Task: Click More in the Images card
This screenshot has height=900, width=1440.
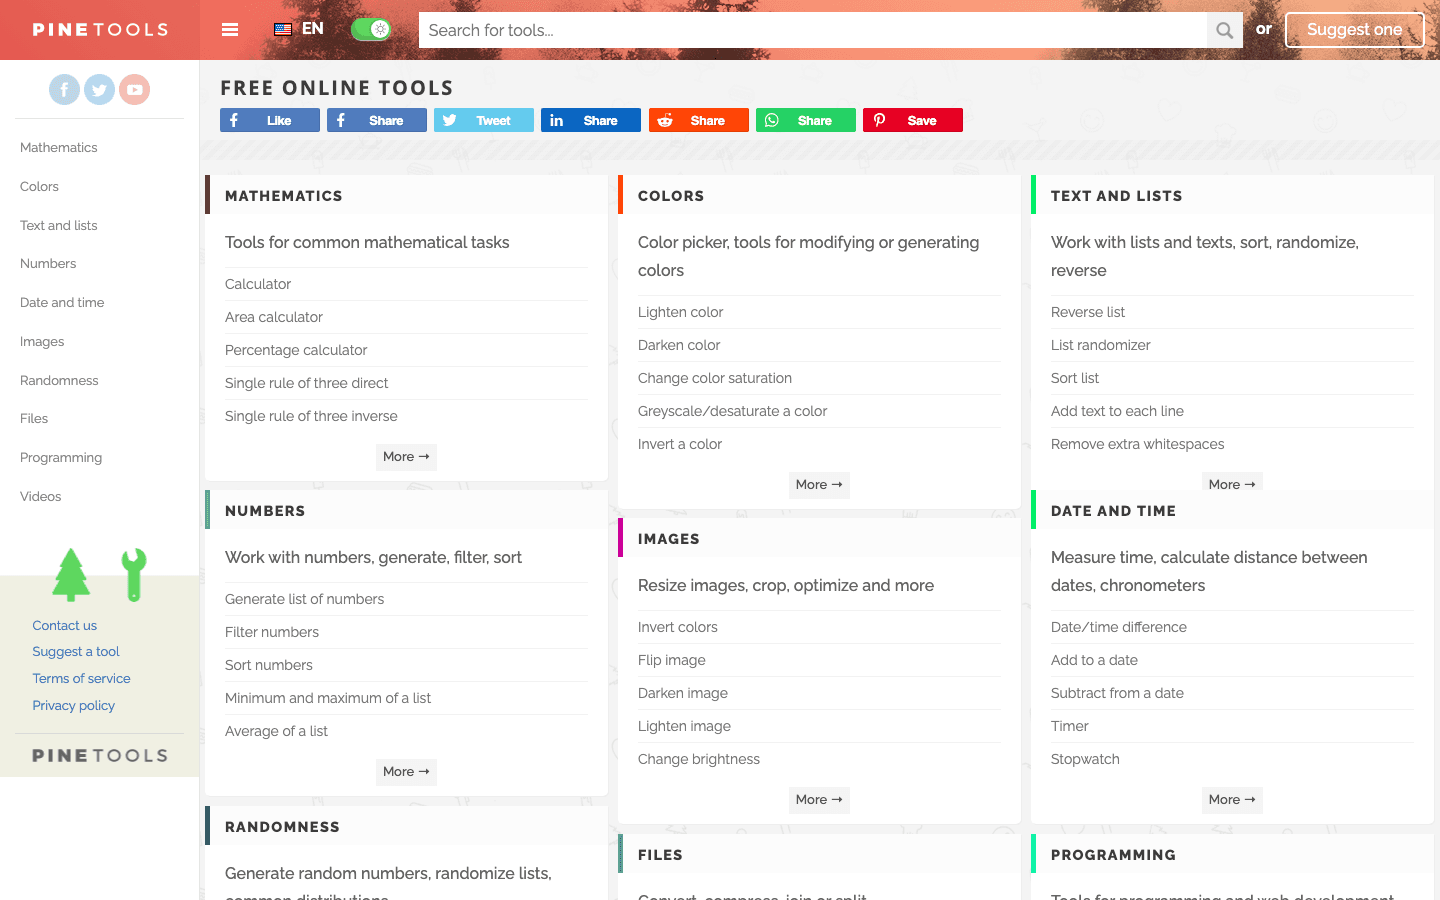Action: pyautogui.click(x=818, y=799)
